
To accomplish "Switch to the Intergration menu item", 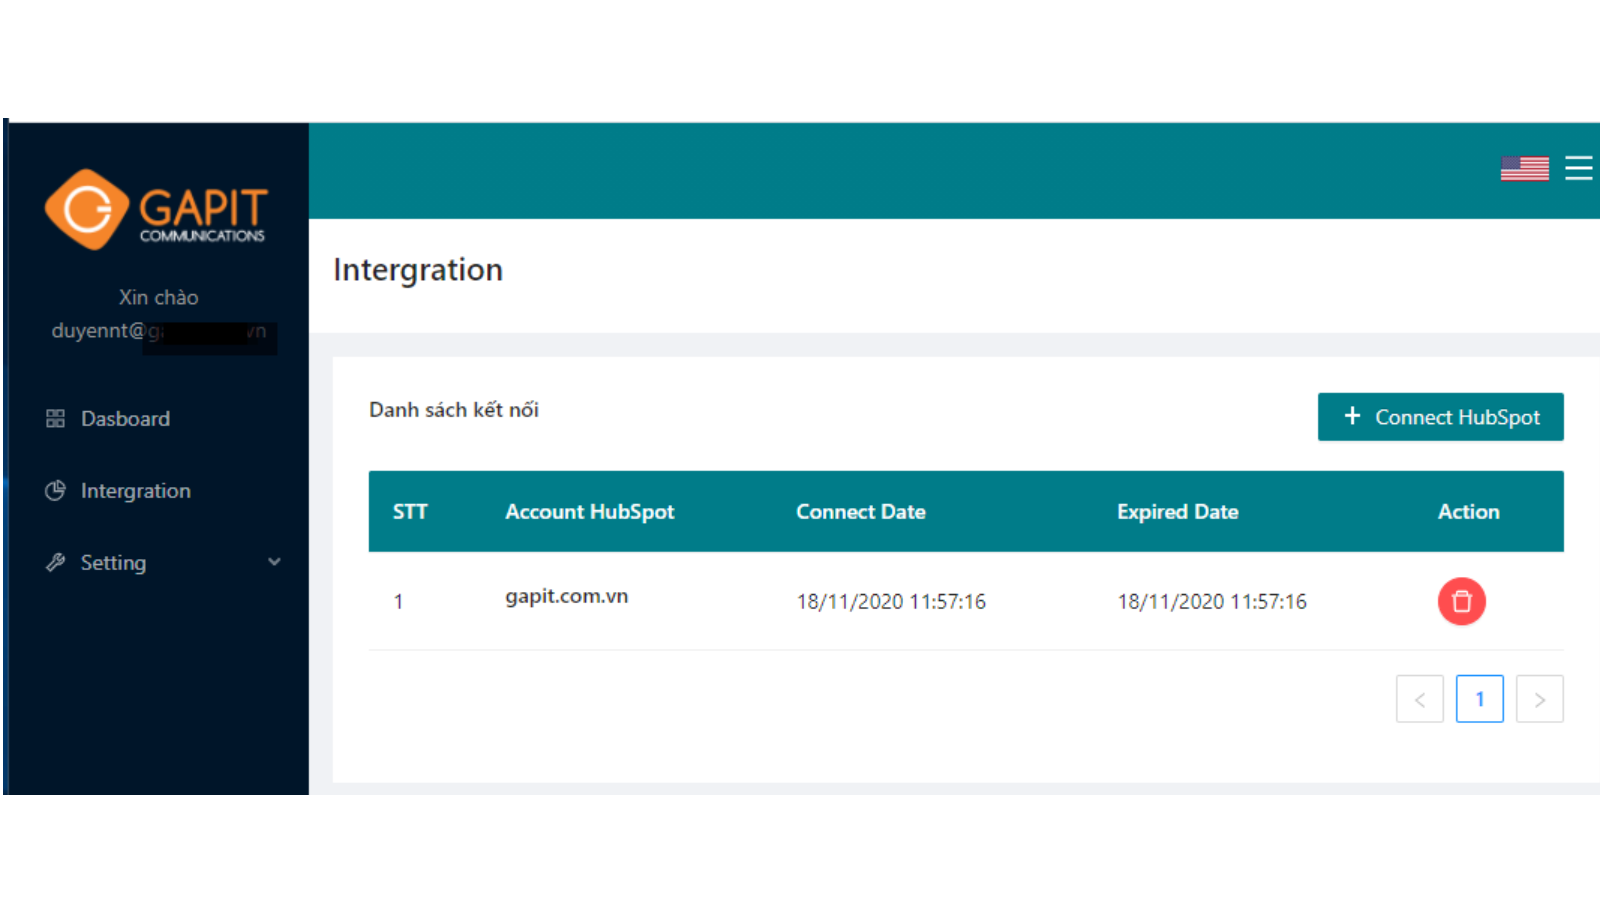I will (x=135, y=490).
